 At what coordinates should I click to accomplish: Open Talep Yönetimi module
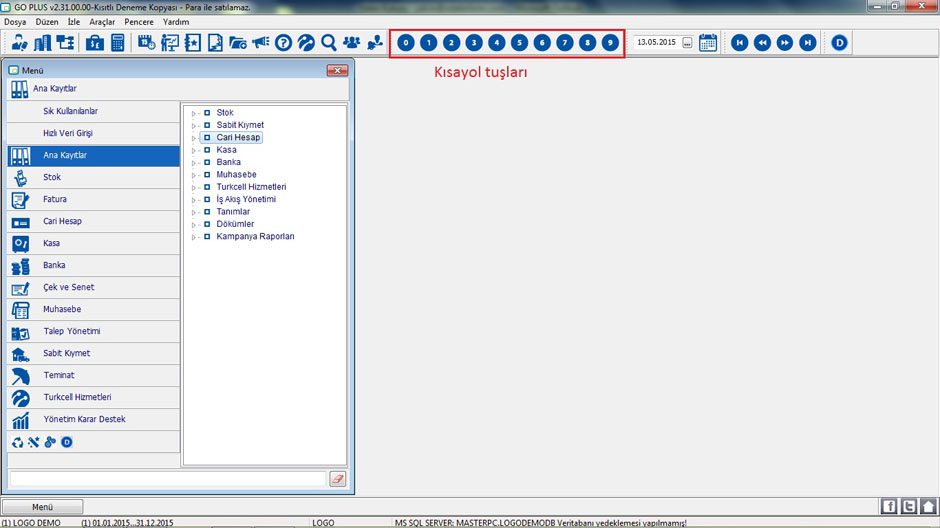click(x=94, y=331)
